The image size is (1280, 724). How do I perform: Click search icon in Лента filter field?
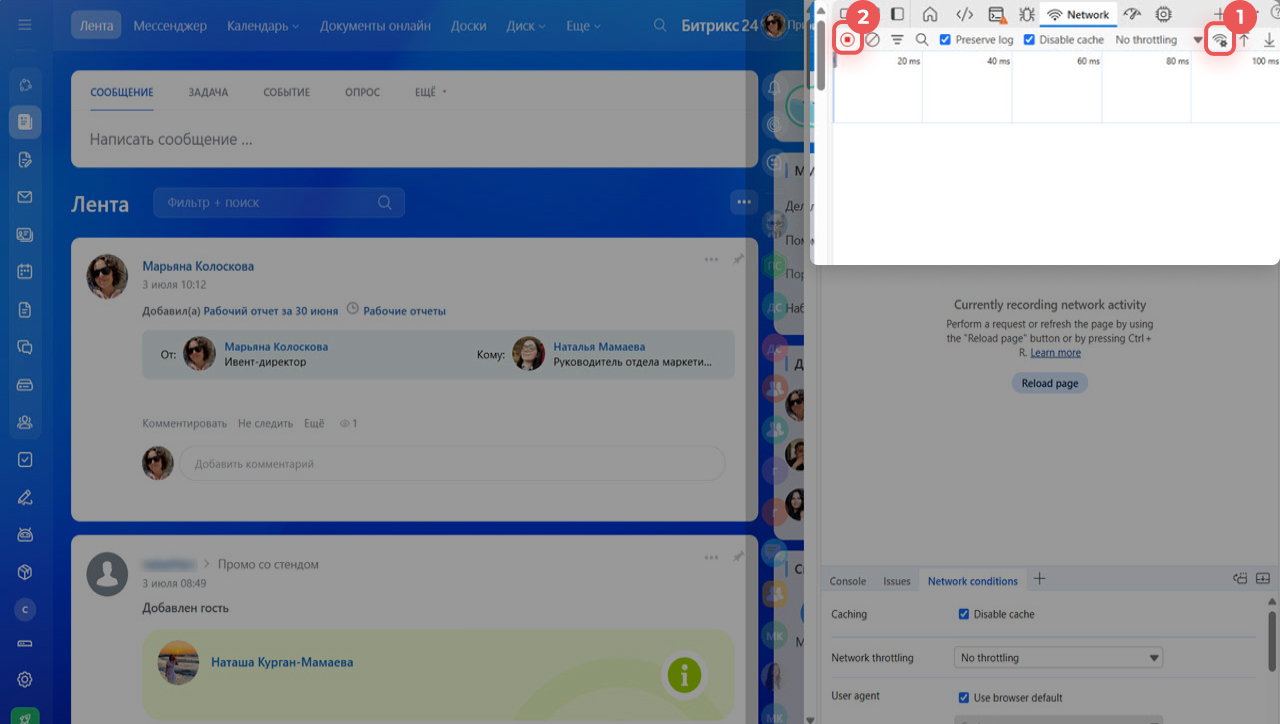[x=385, y=202]
